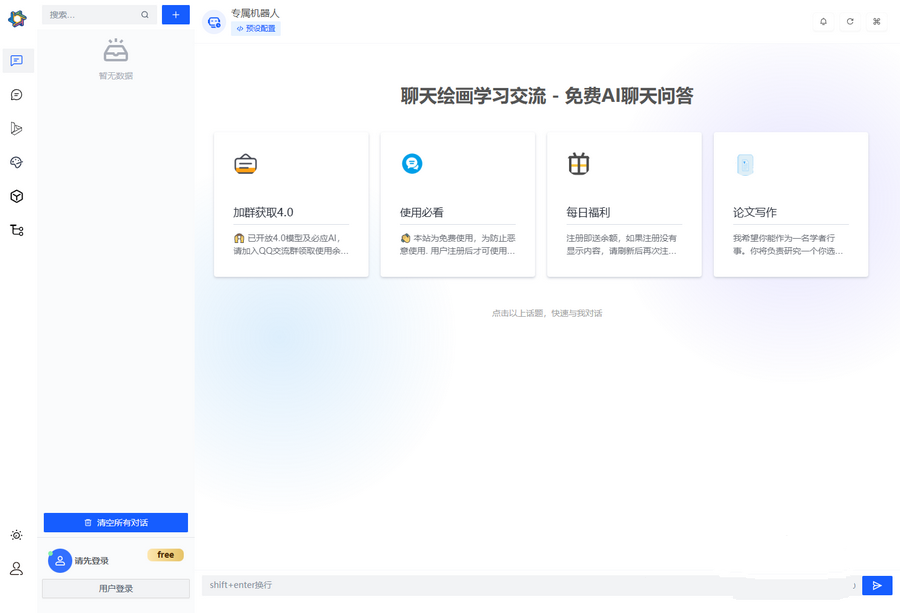Click the 清空所有对话 clear conversations button

[114, 522]
